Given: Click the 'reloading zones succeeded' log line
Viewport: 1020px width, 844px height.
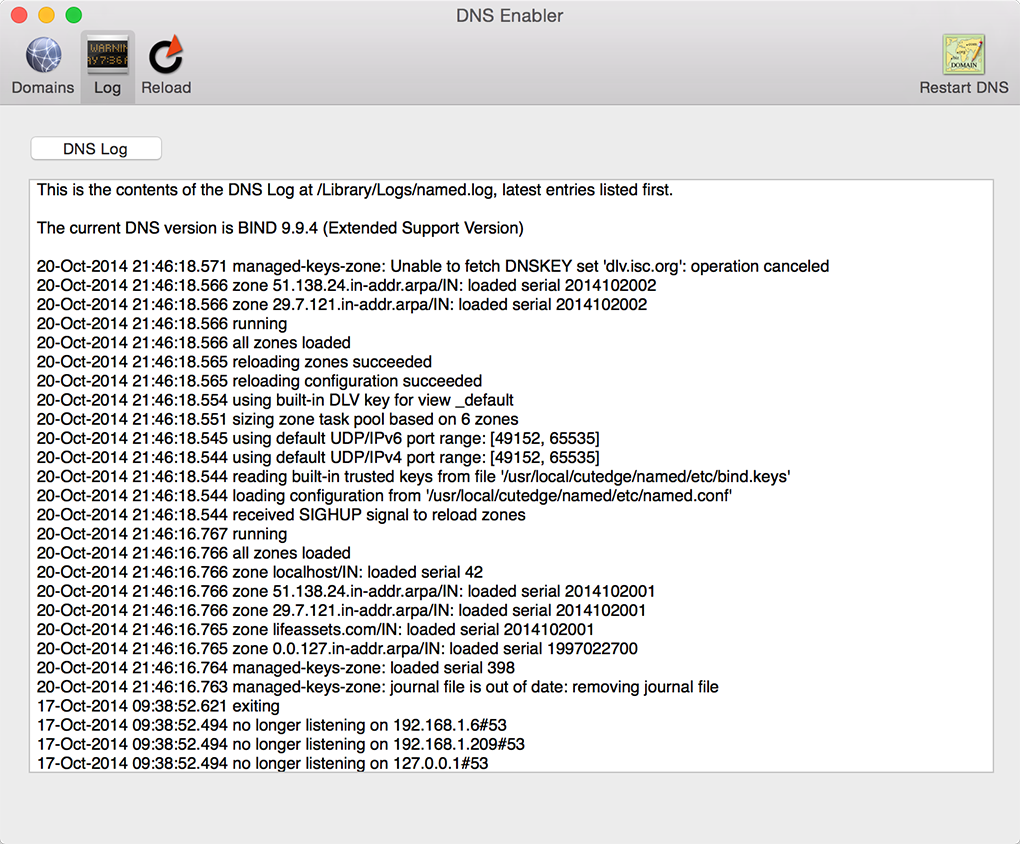Looking at the screenshot, I should coord(234,362).
